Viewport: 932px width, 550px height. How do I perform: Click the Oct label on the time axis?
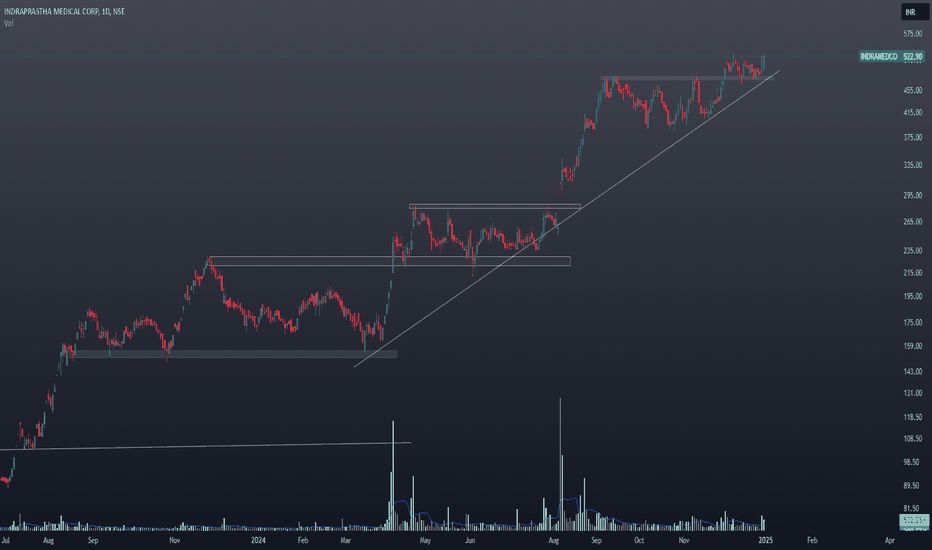coord(639,540)
